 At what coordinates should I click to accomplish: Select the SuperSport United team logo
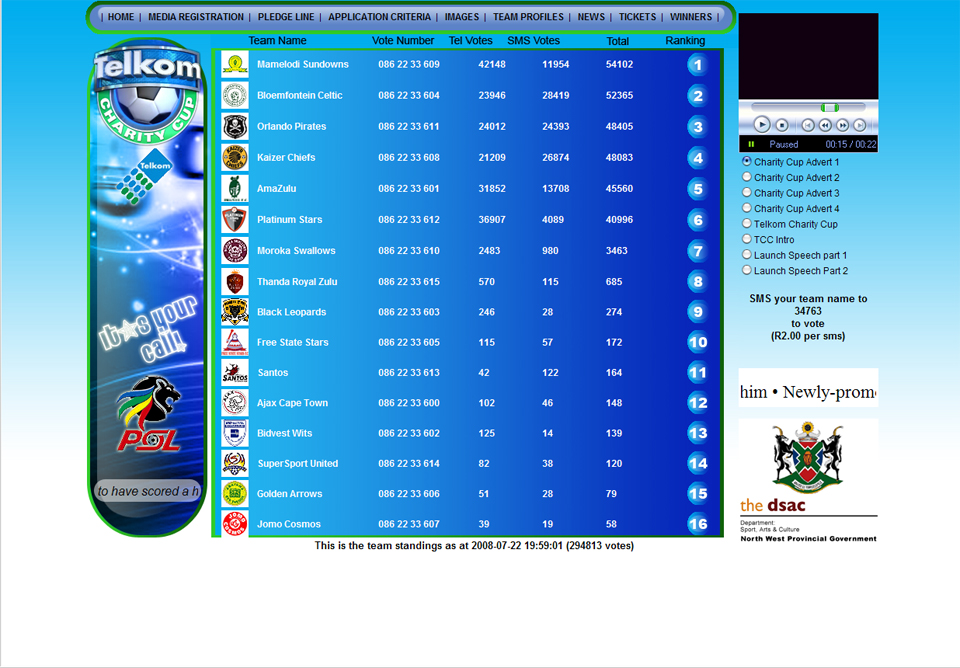click(234, 463)
